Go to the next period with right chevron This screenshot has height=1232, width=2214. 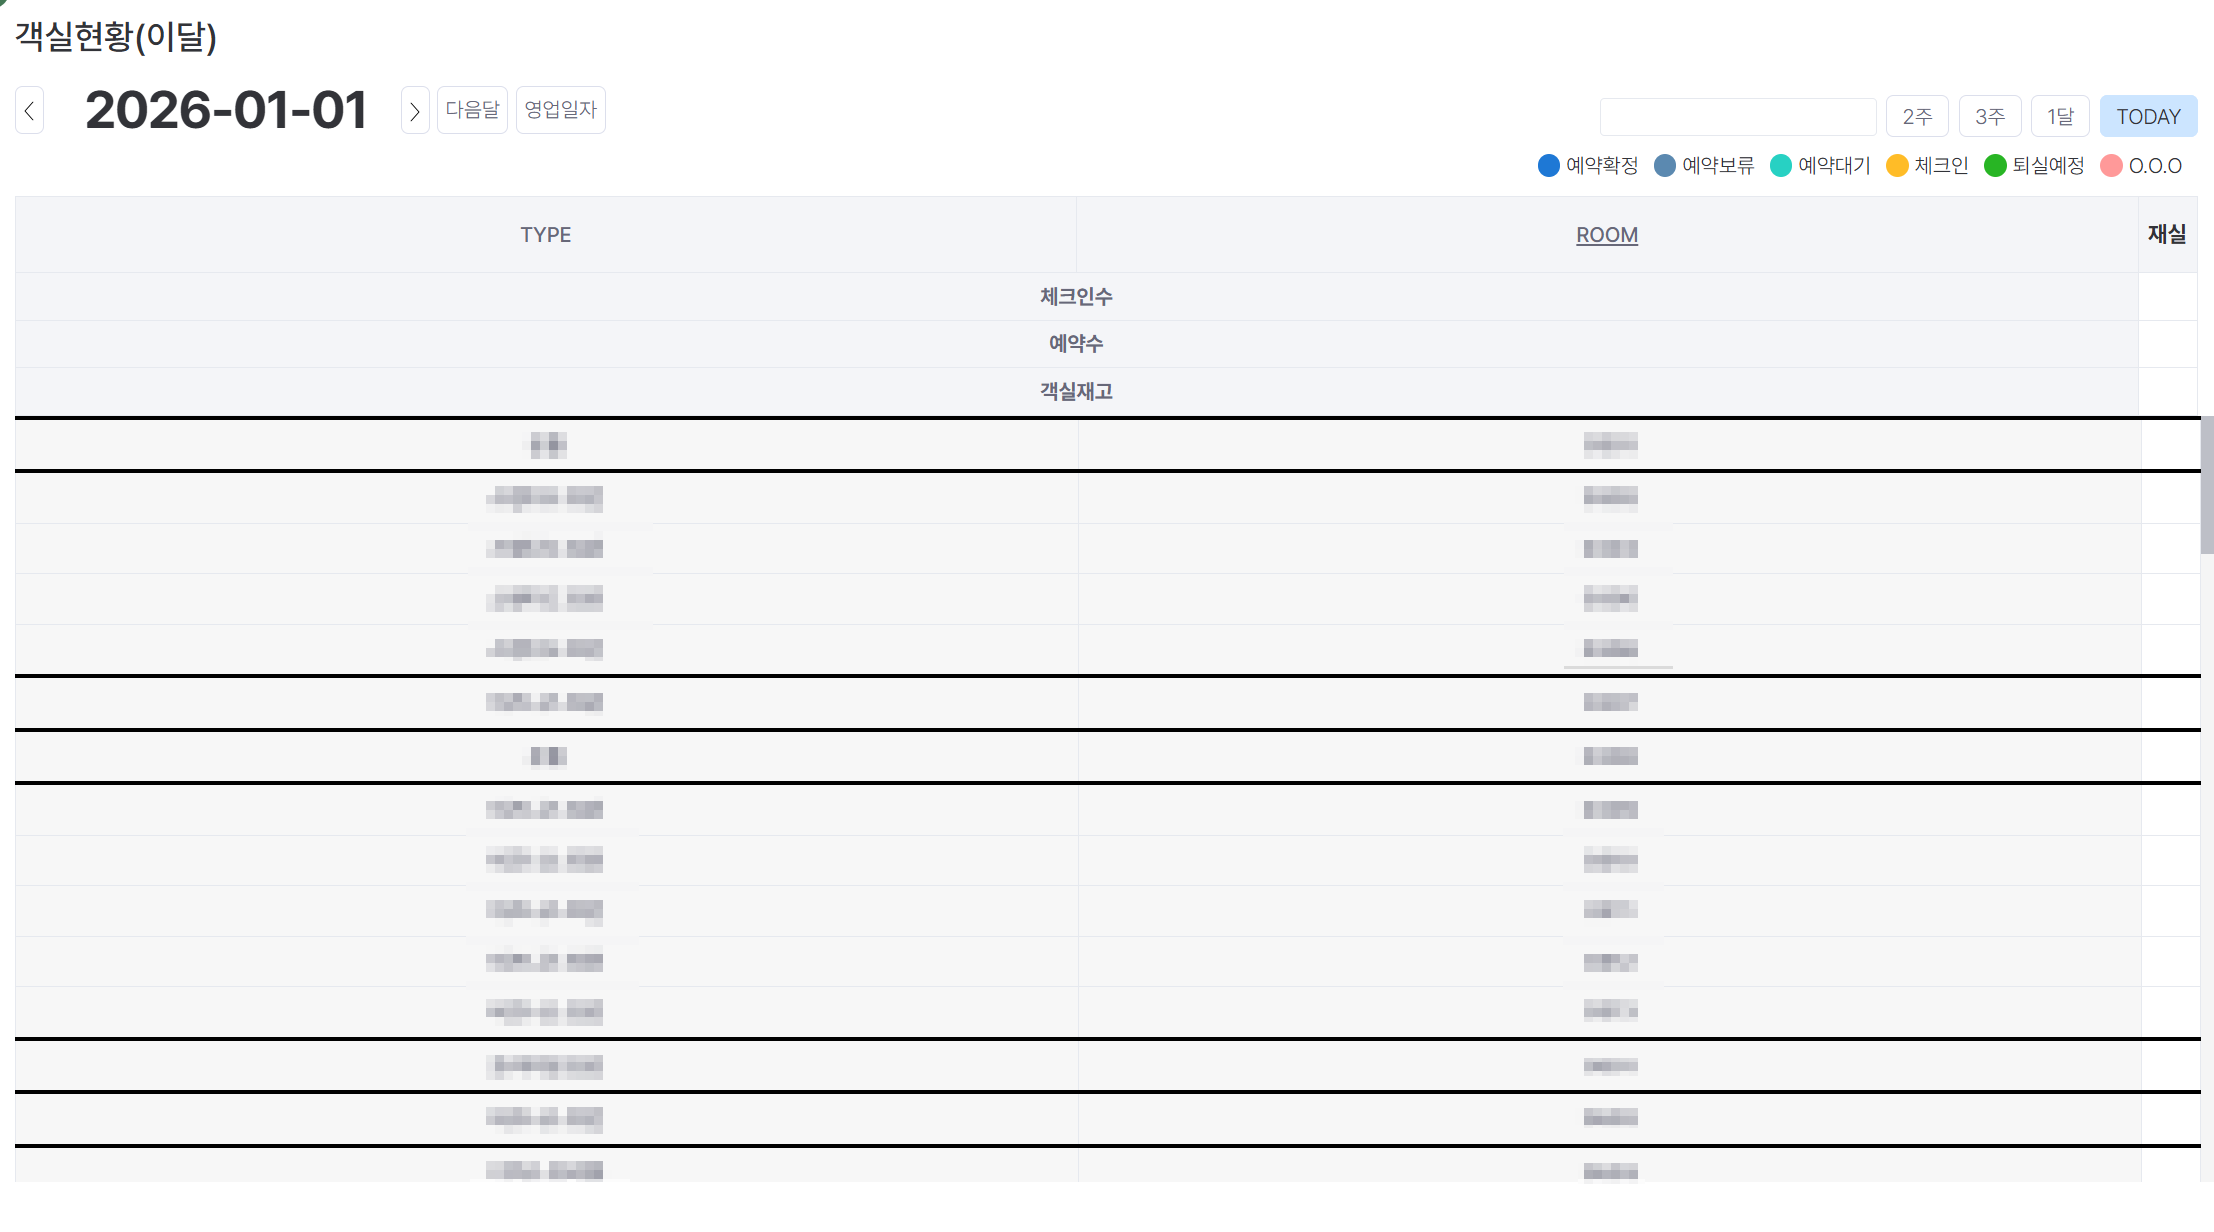coord(415,111)
